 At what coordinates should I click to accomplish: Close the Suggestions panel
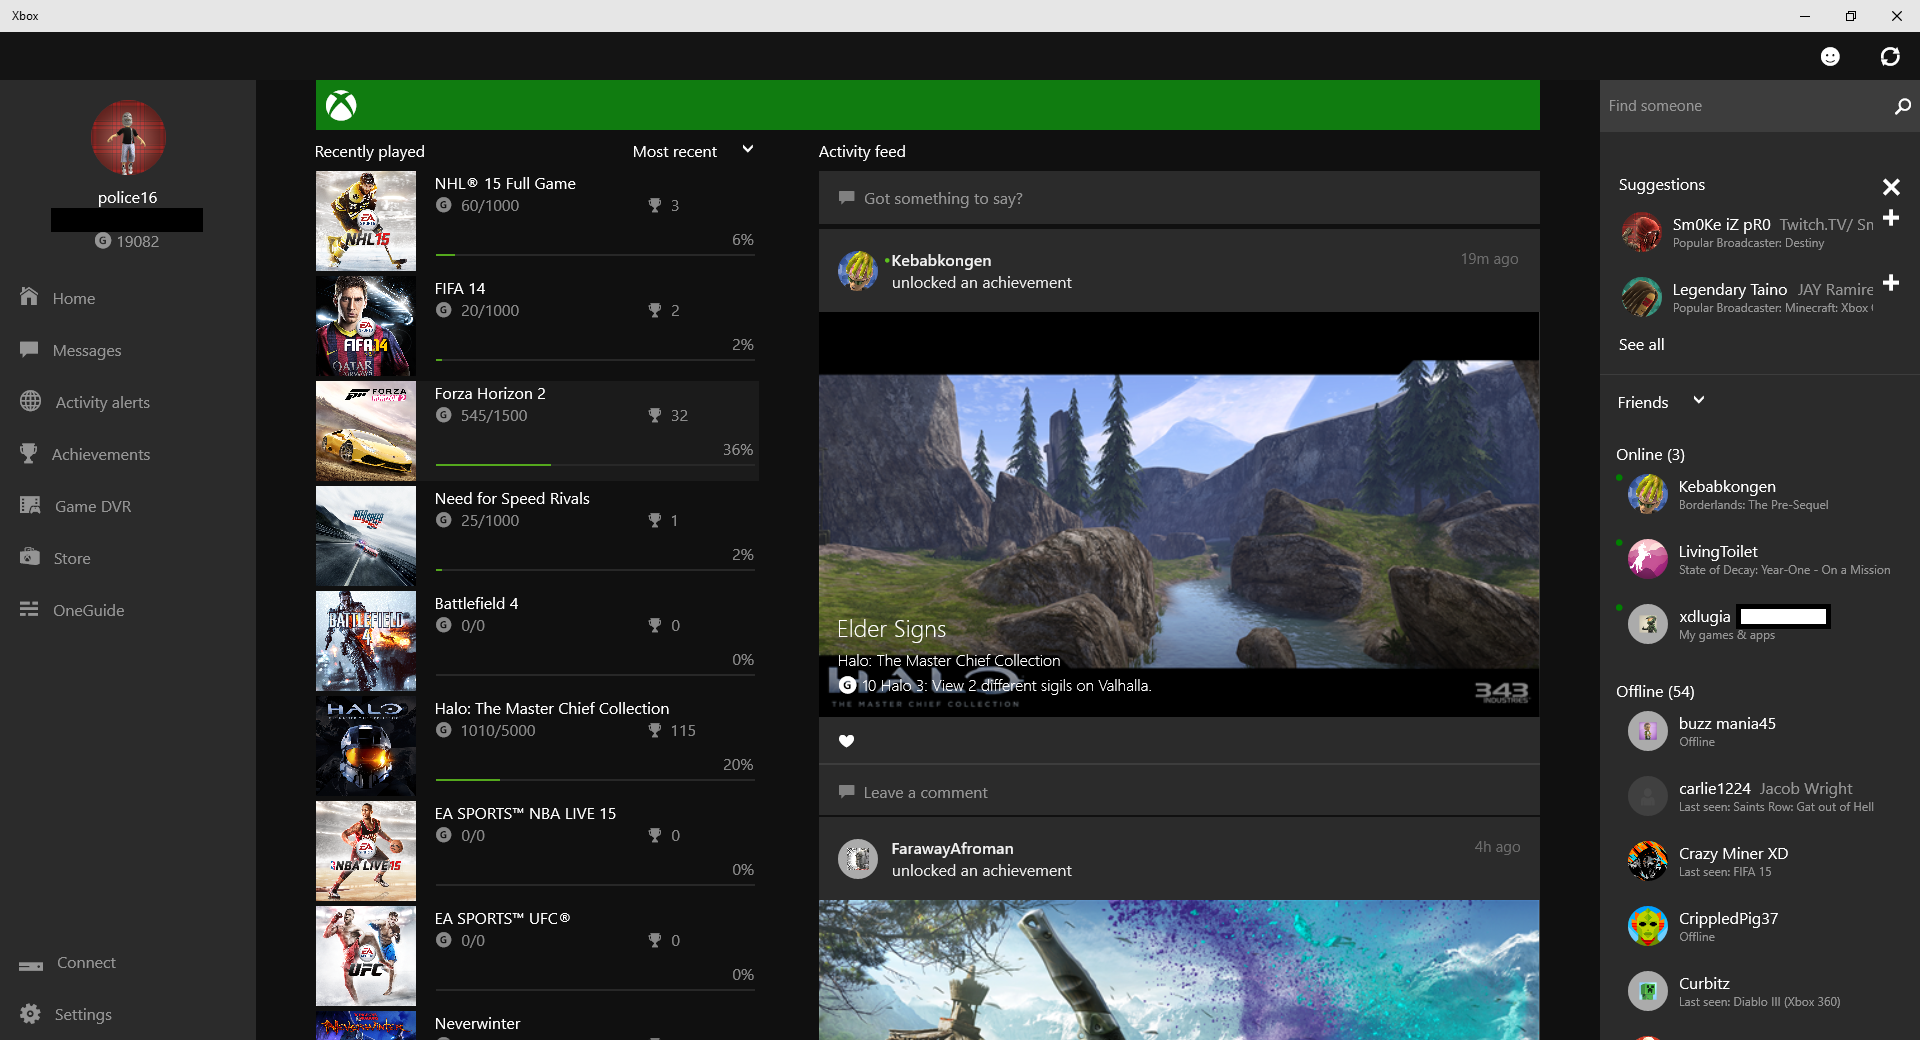(x=1891, y=187)
